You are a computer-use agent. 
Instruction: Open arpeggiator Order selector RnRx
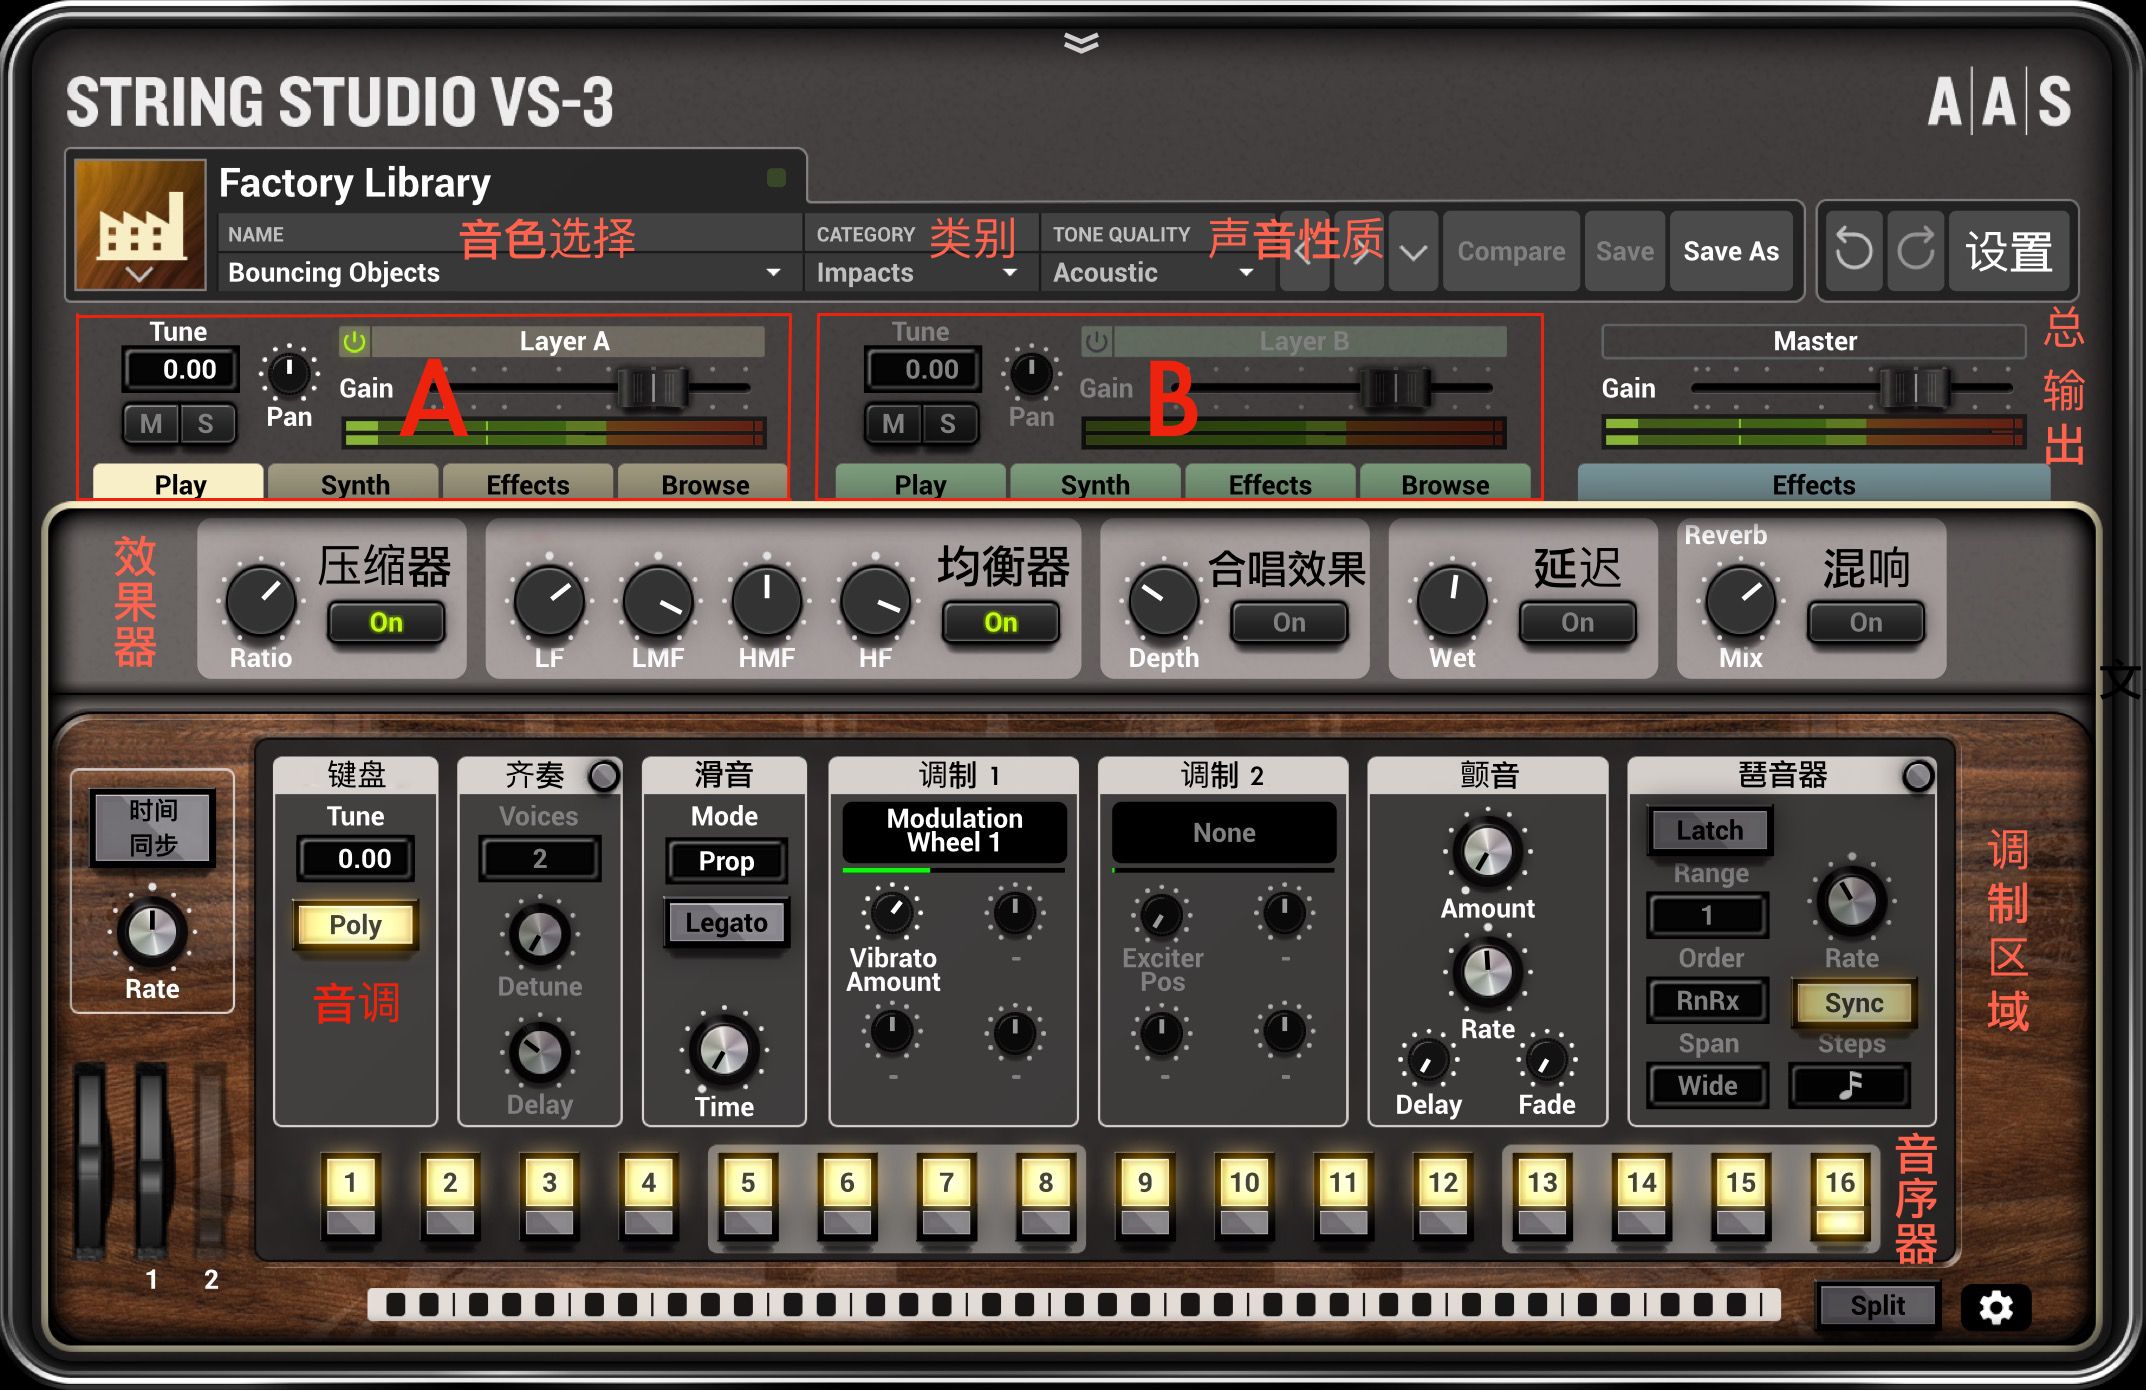click(1707, 1000)
